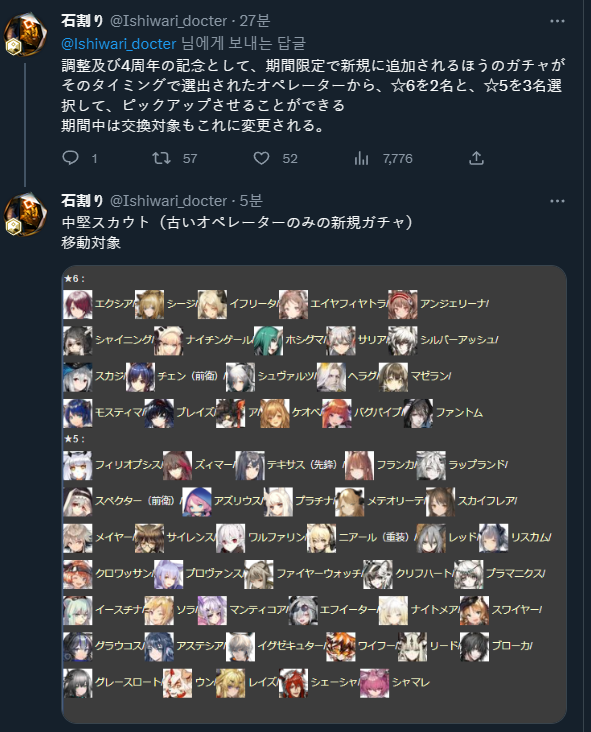View analytics showing 7,776 views

361,159
